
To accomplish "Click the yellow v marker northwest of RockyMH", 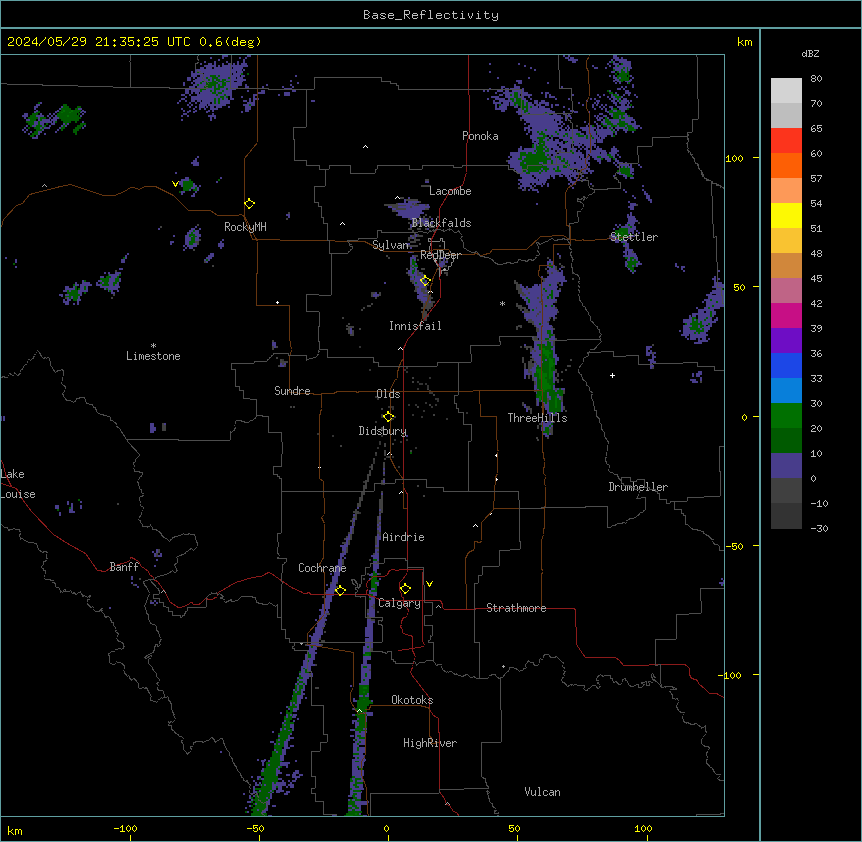I will coord(175,184).
